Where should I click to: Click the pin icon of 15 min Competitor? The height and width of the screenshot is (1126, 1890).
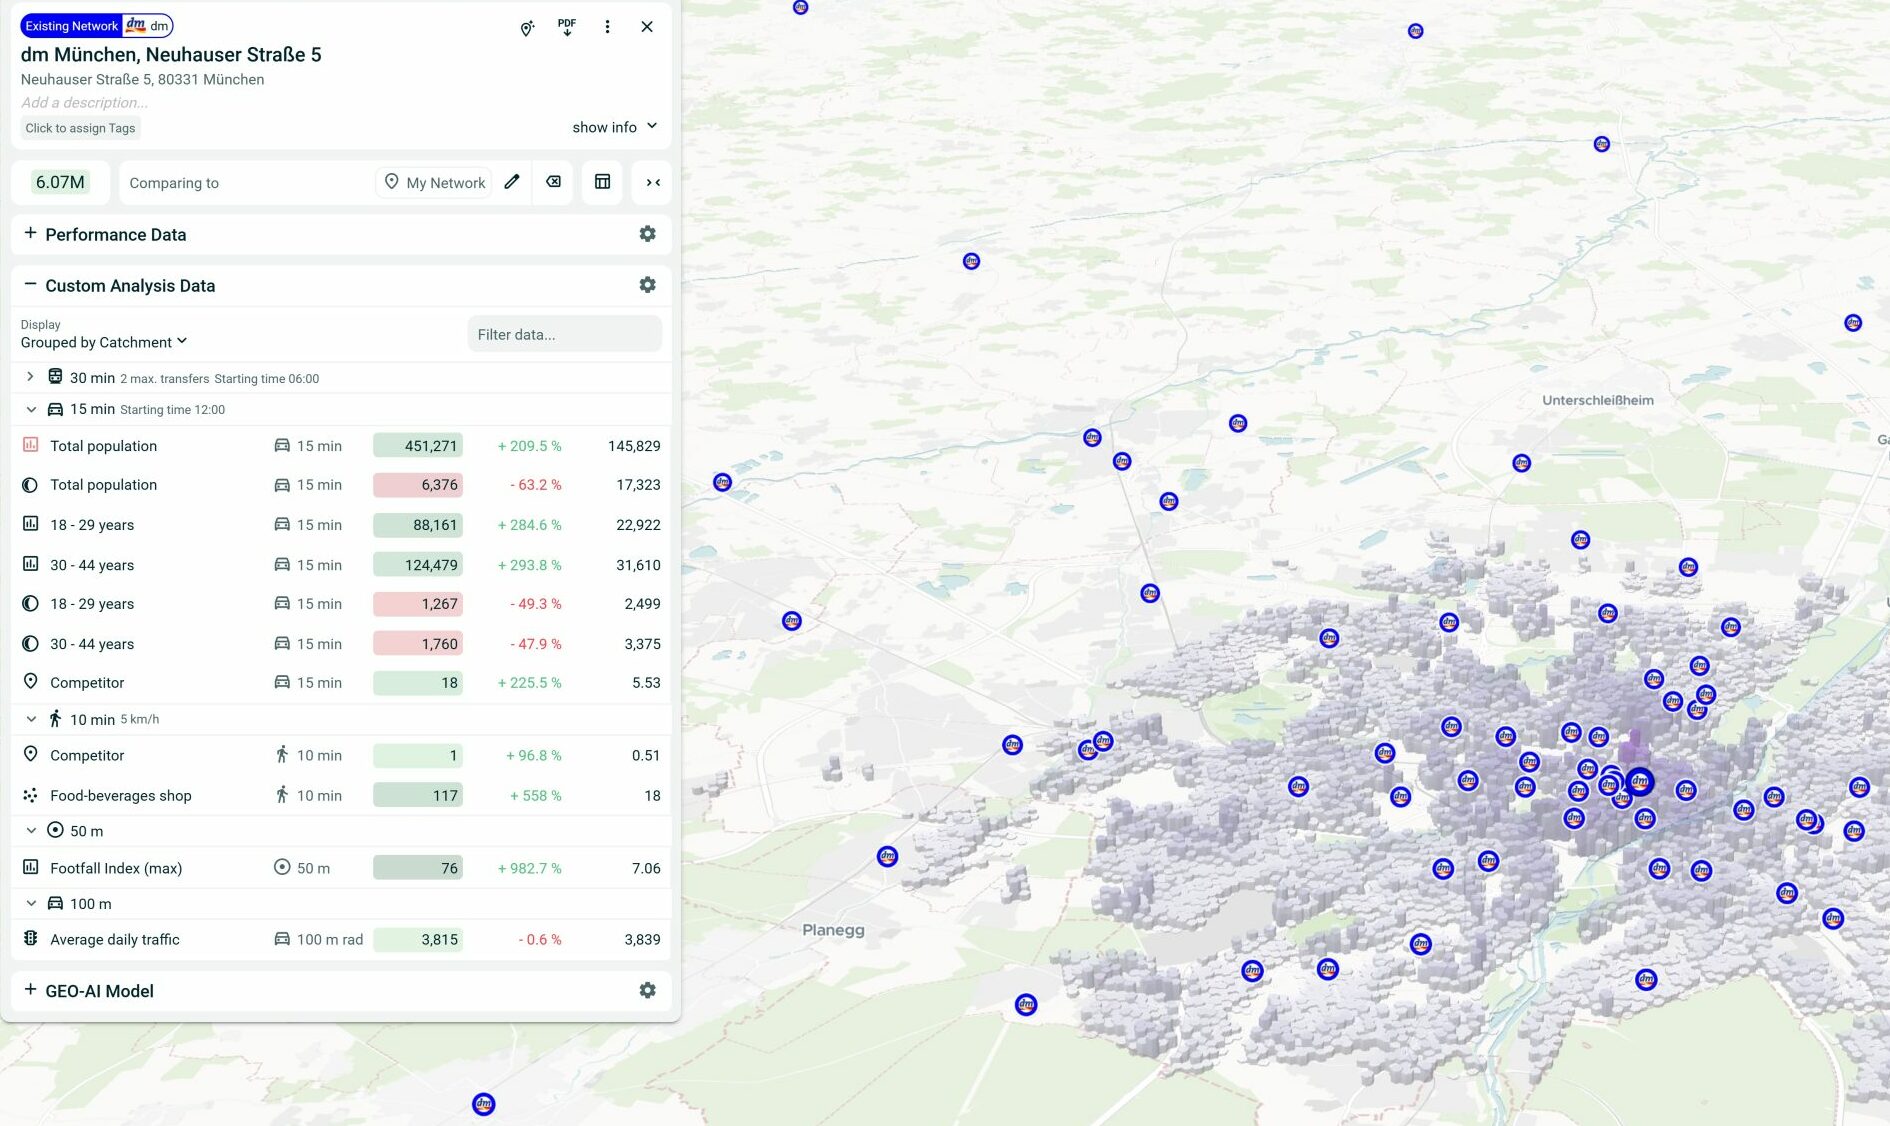coord(30,682)
